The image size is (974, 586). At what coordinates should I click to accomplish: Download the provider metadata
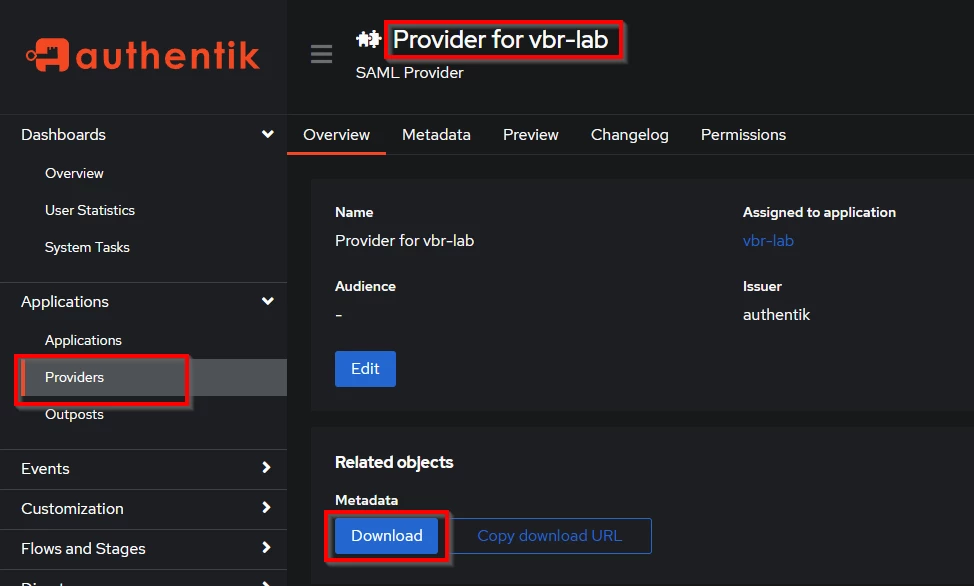[386, 536]
